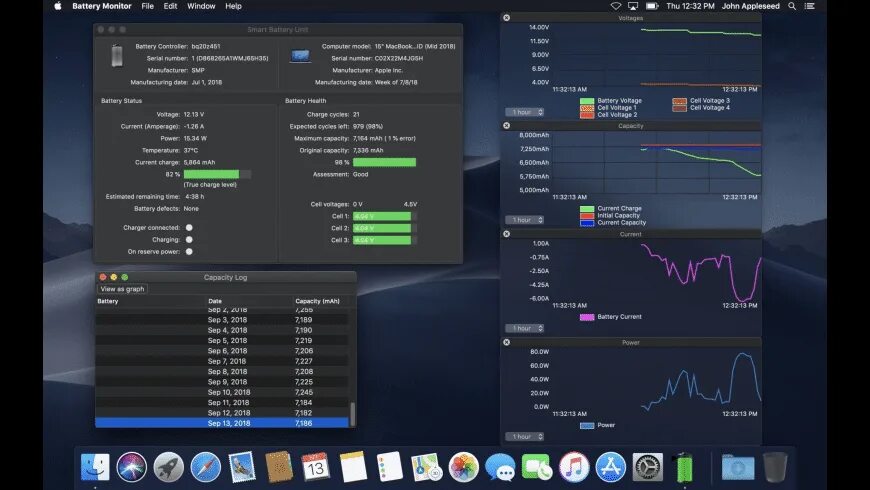
Task: Click Charging status indicator
Action: pyautogui.click(x=189, y=240)
